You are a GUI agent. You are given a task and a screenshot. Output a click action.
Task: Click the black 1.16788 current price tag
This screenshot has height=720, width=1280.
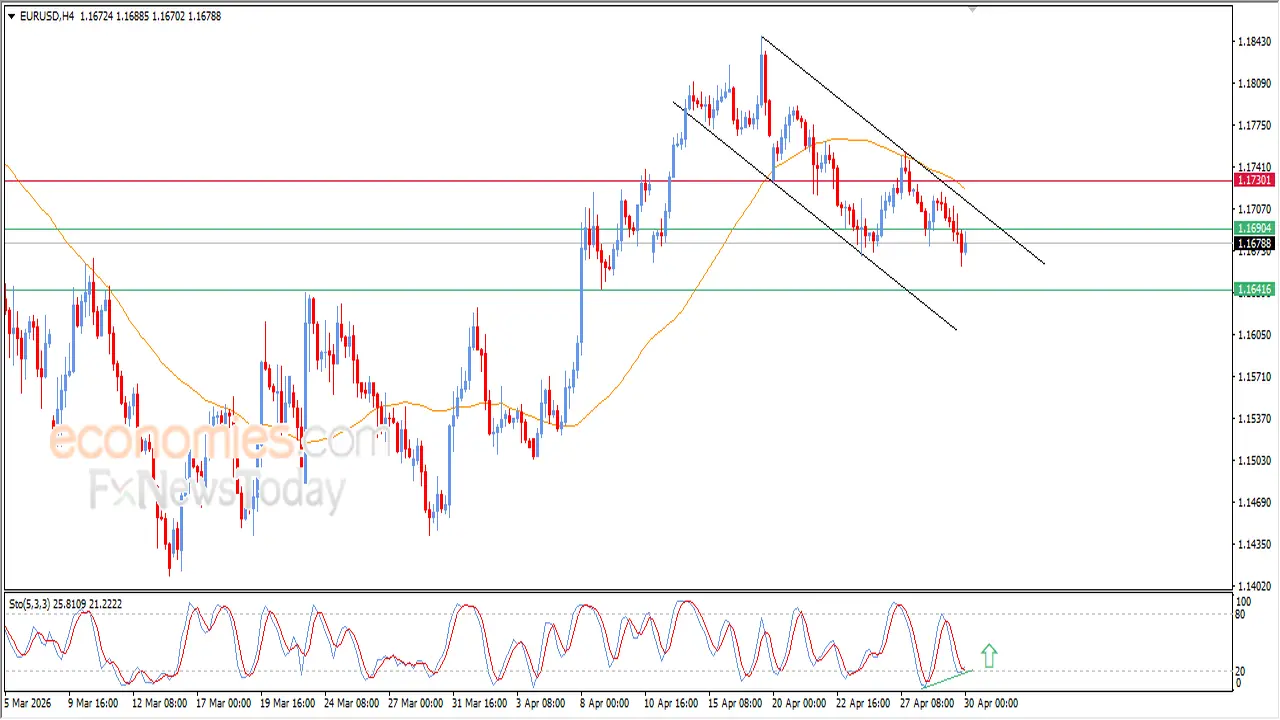[x=1254, y=243]
